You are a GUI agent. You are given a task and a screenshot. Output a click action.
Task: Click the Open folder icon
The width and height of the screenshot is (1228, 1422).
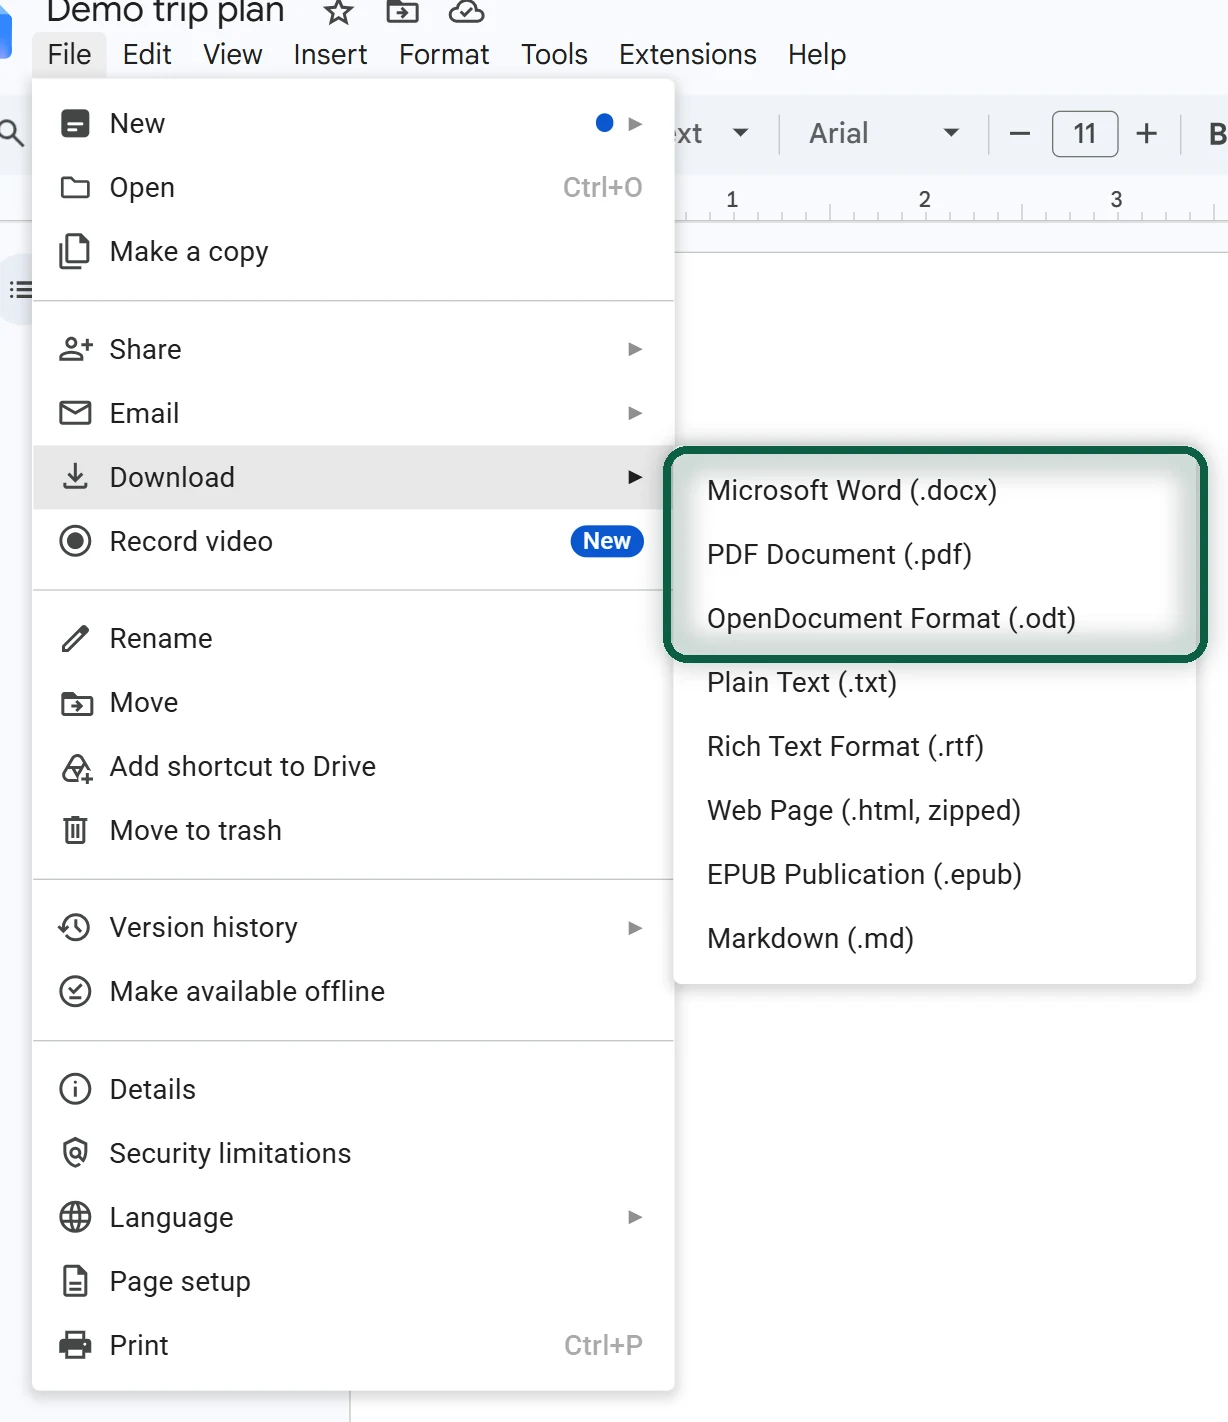(x=75, y=187)
